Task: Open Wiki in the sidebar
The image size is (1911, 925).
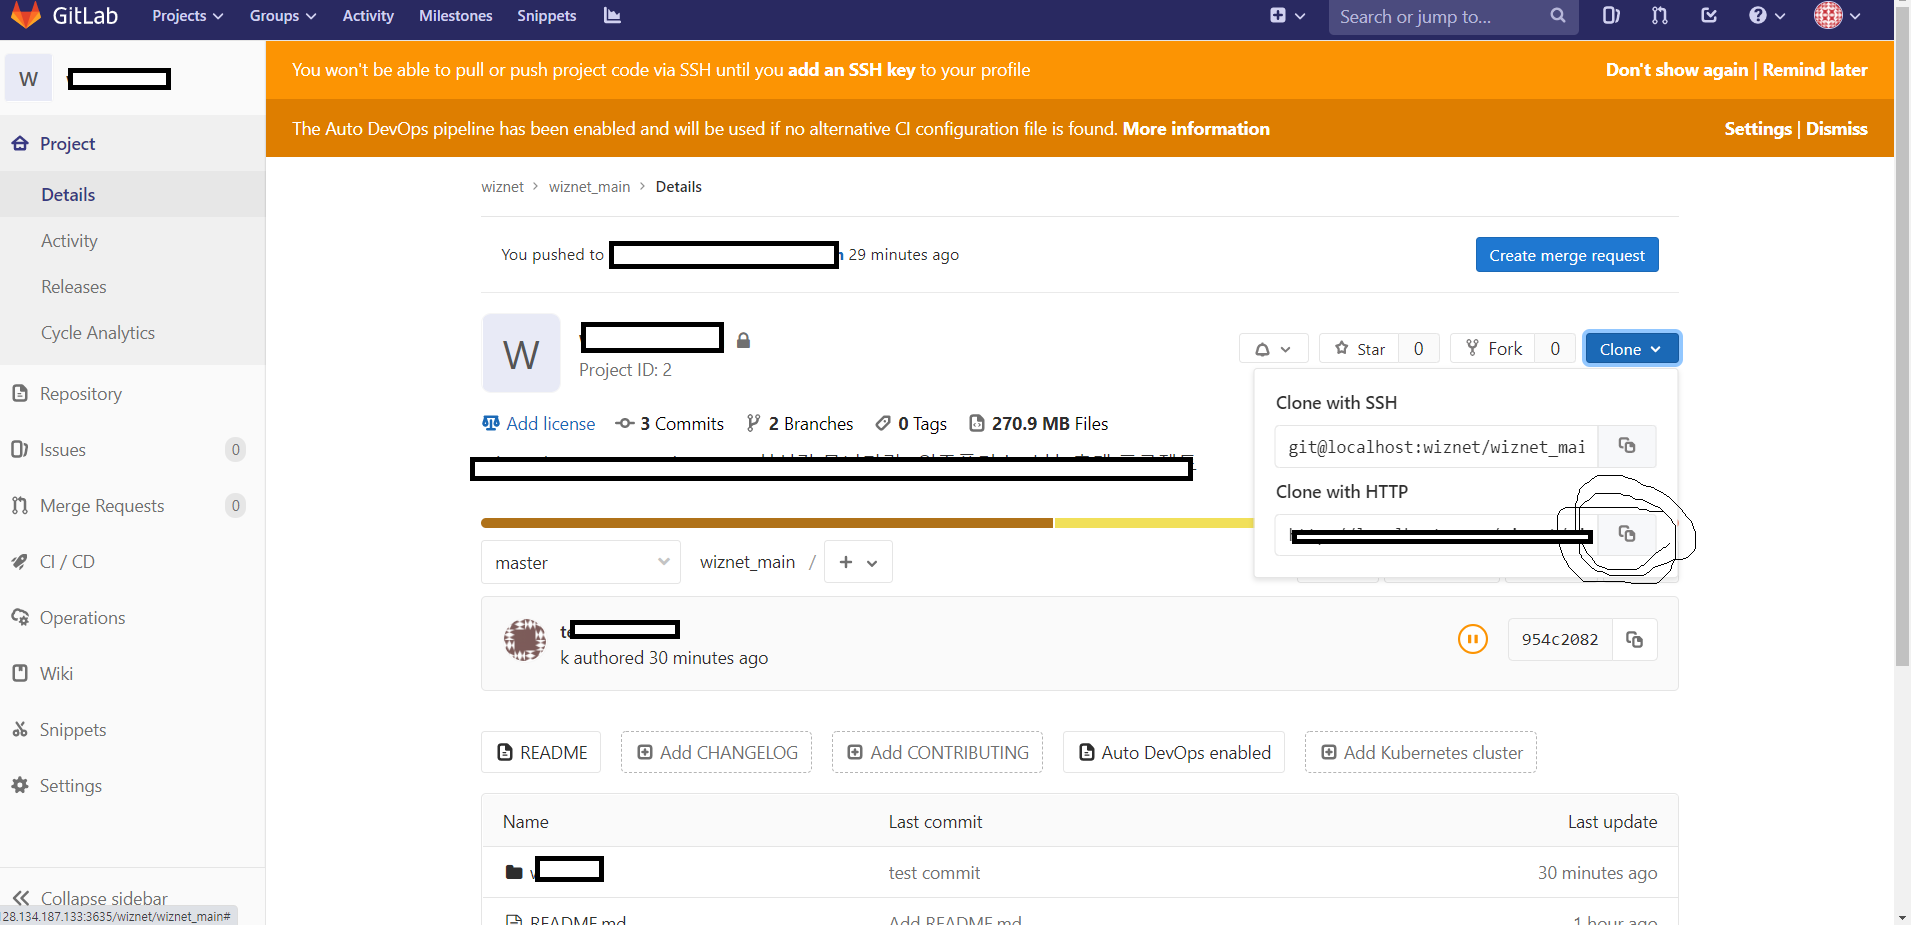Action: pos(132,674)
